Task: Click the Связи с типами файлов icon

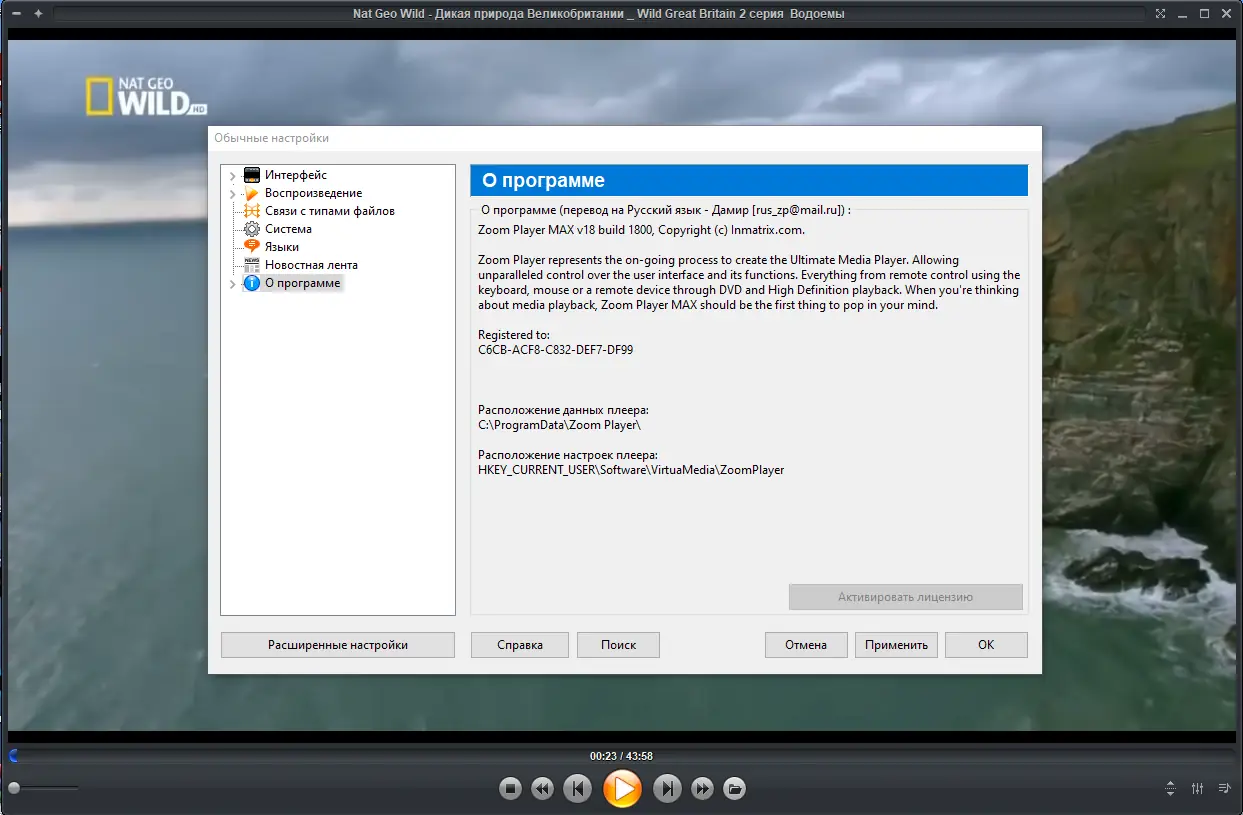Action: (252, 211)
